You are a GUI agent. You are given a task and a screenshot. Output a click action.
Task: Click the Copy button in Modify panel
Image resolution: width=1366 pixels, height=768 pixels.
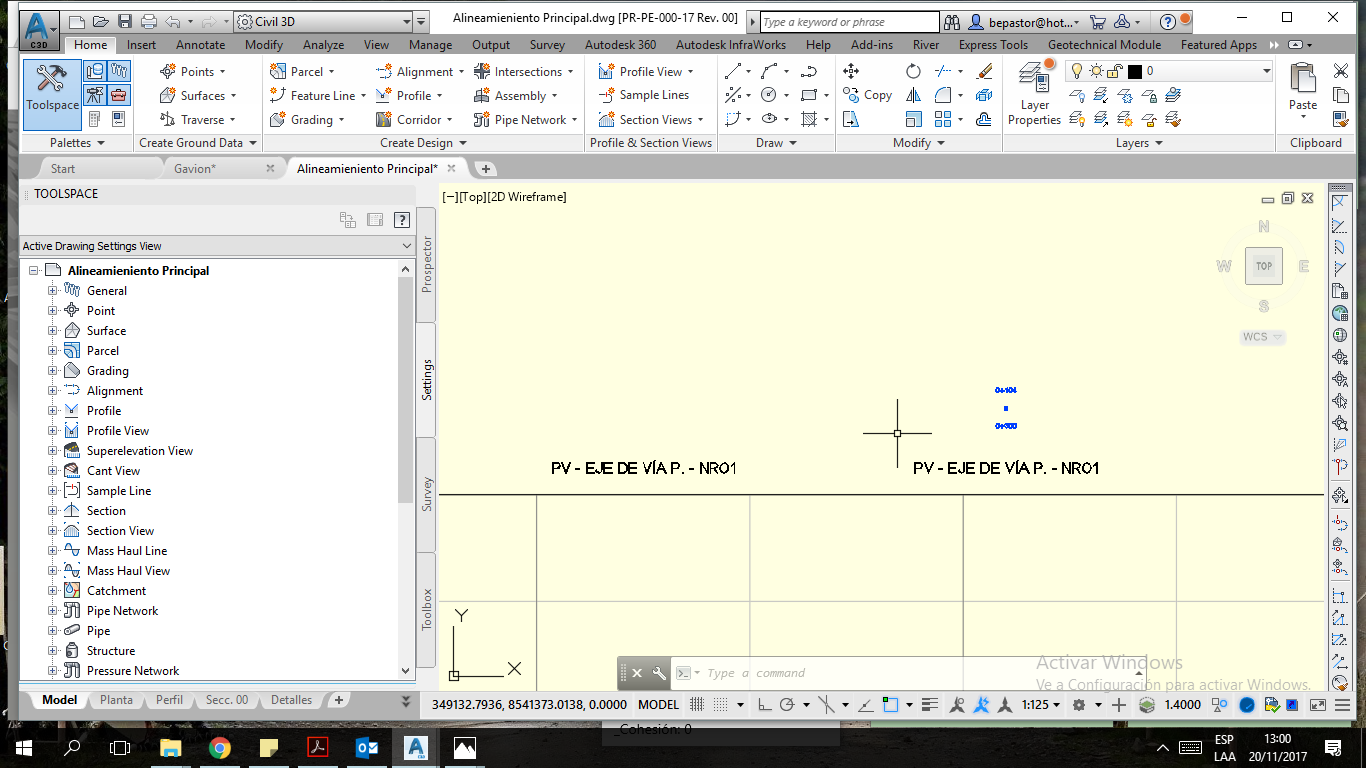pos(867,95)
